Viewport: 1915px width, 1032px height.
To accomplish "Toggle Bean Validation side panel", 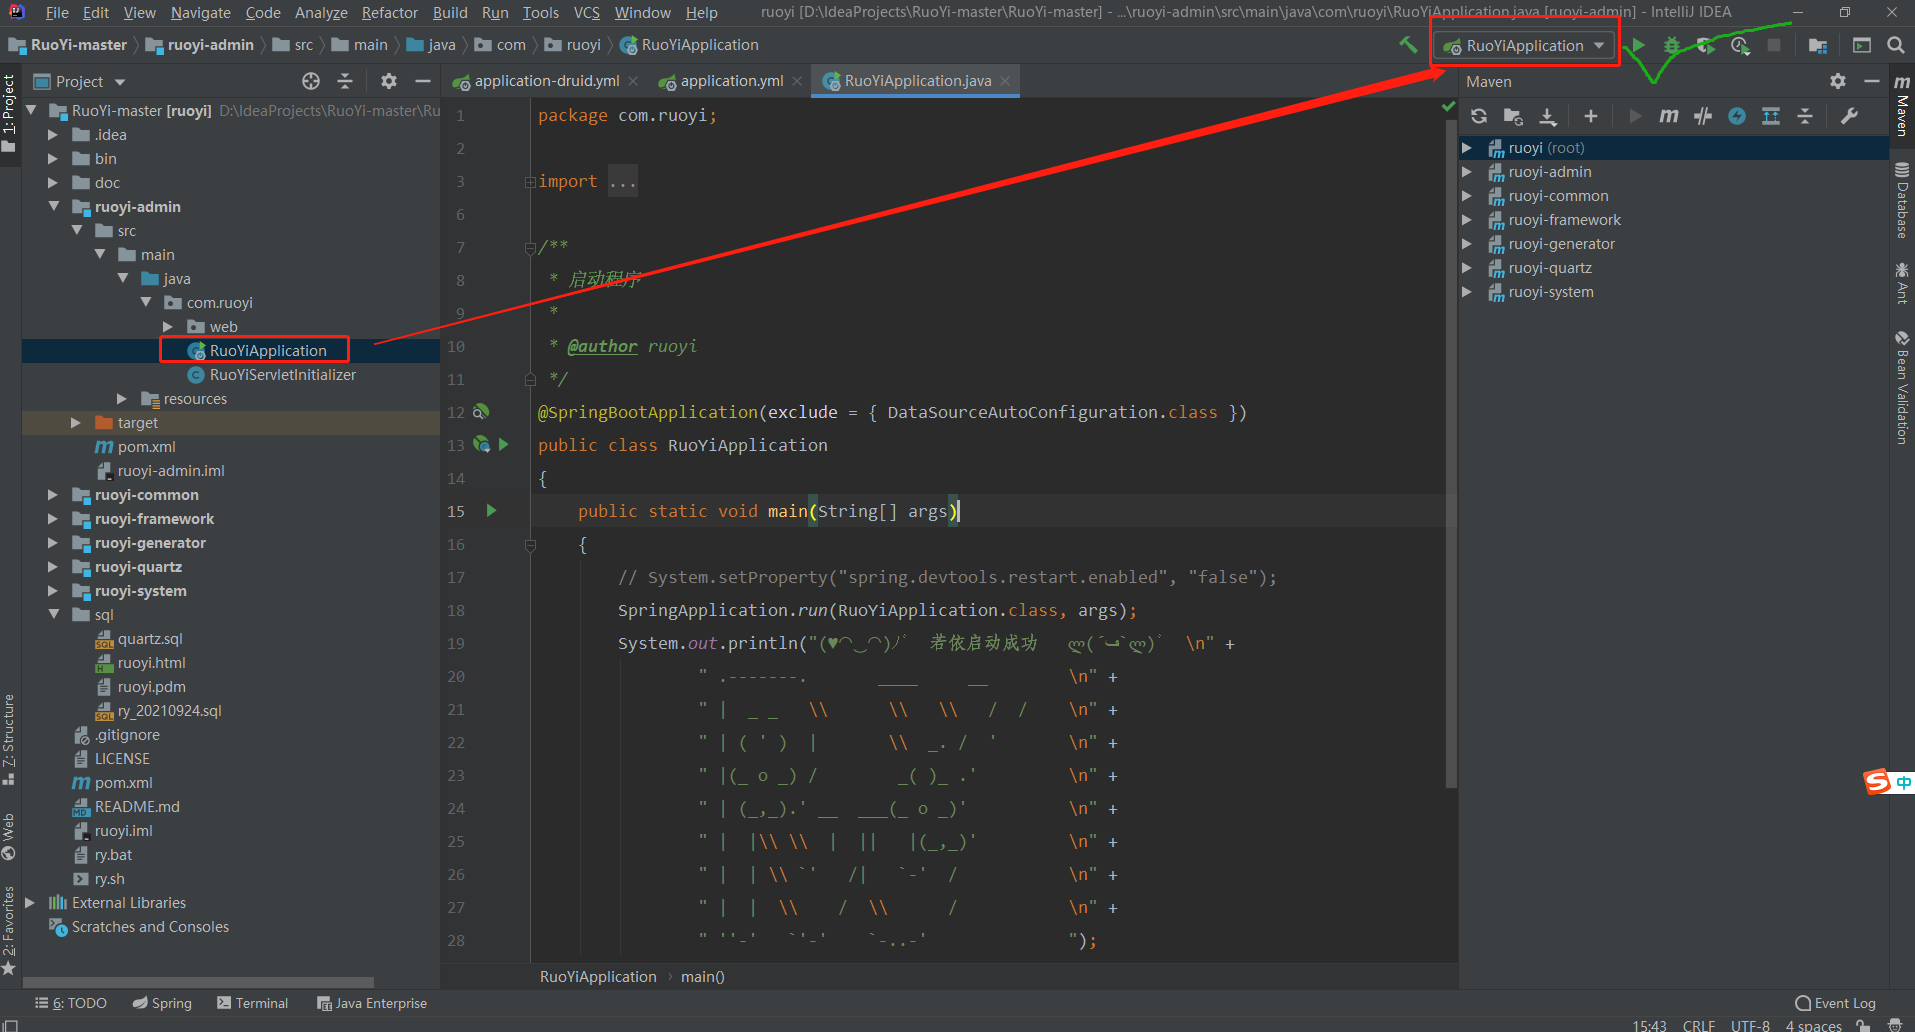I will (1902, 388).
